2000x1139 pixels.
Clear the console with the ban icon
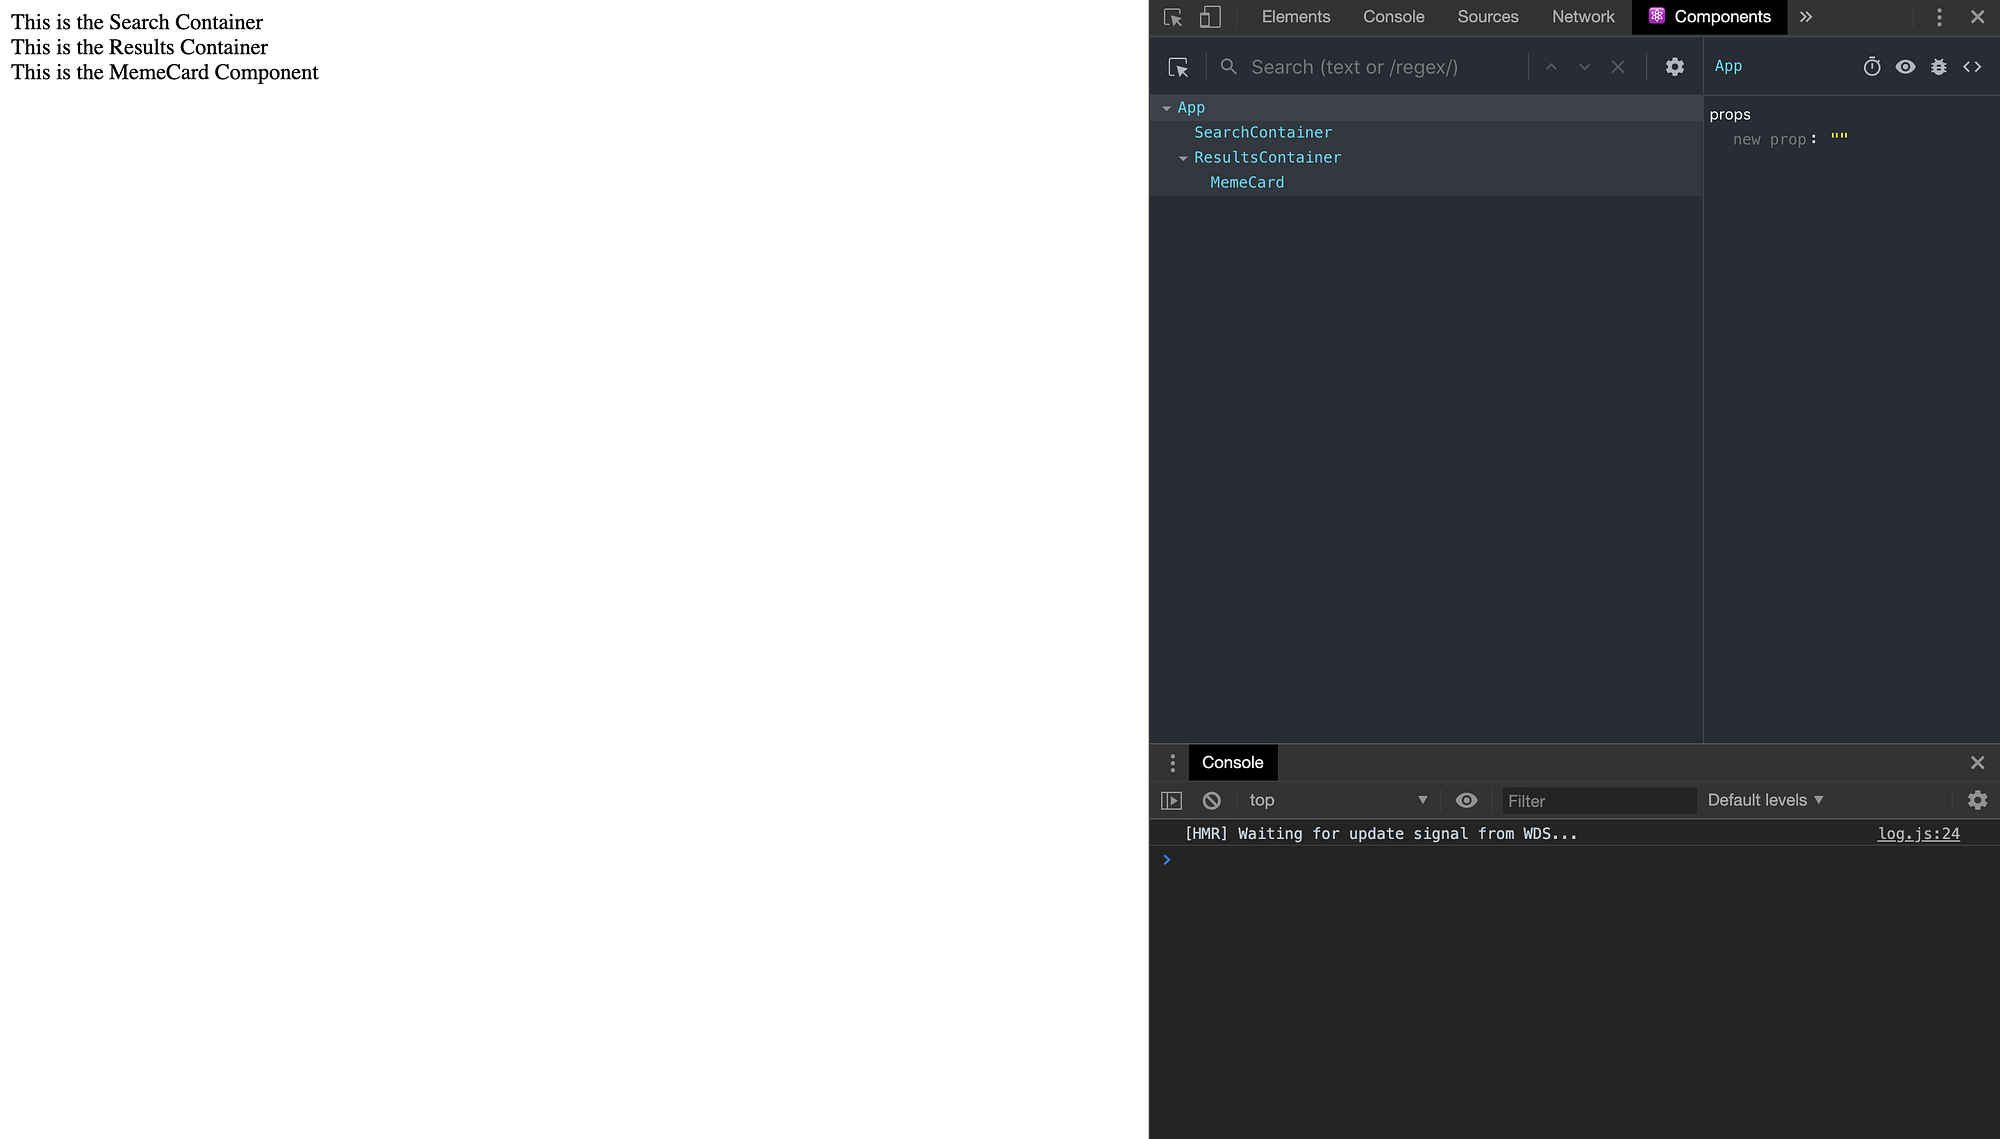pos(1211,801)
